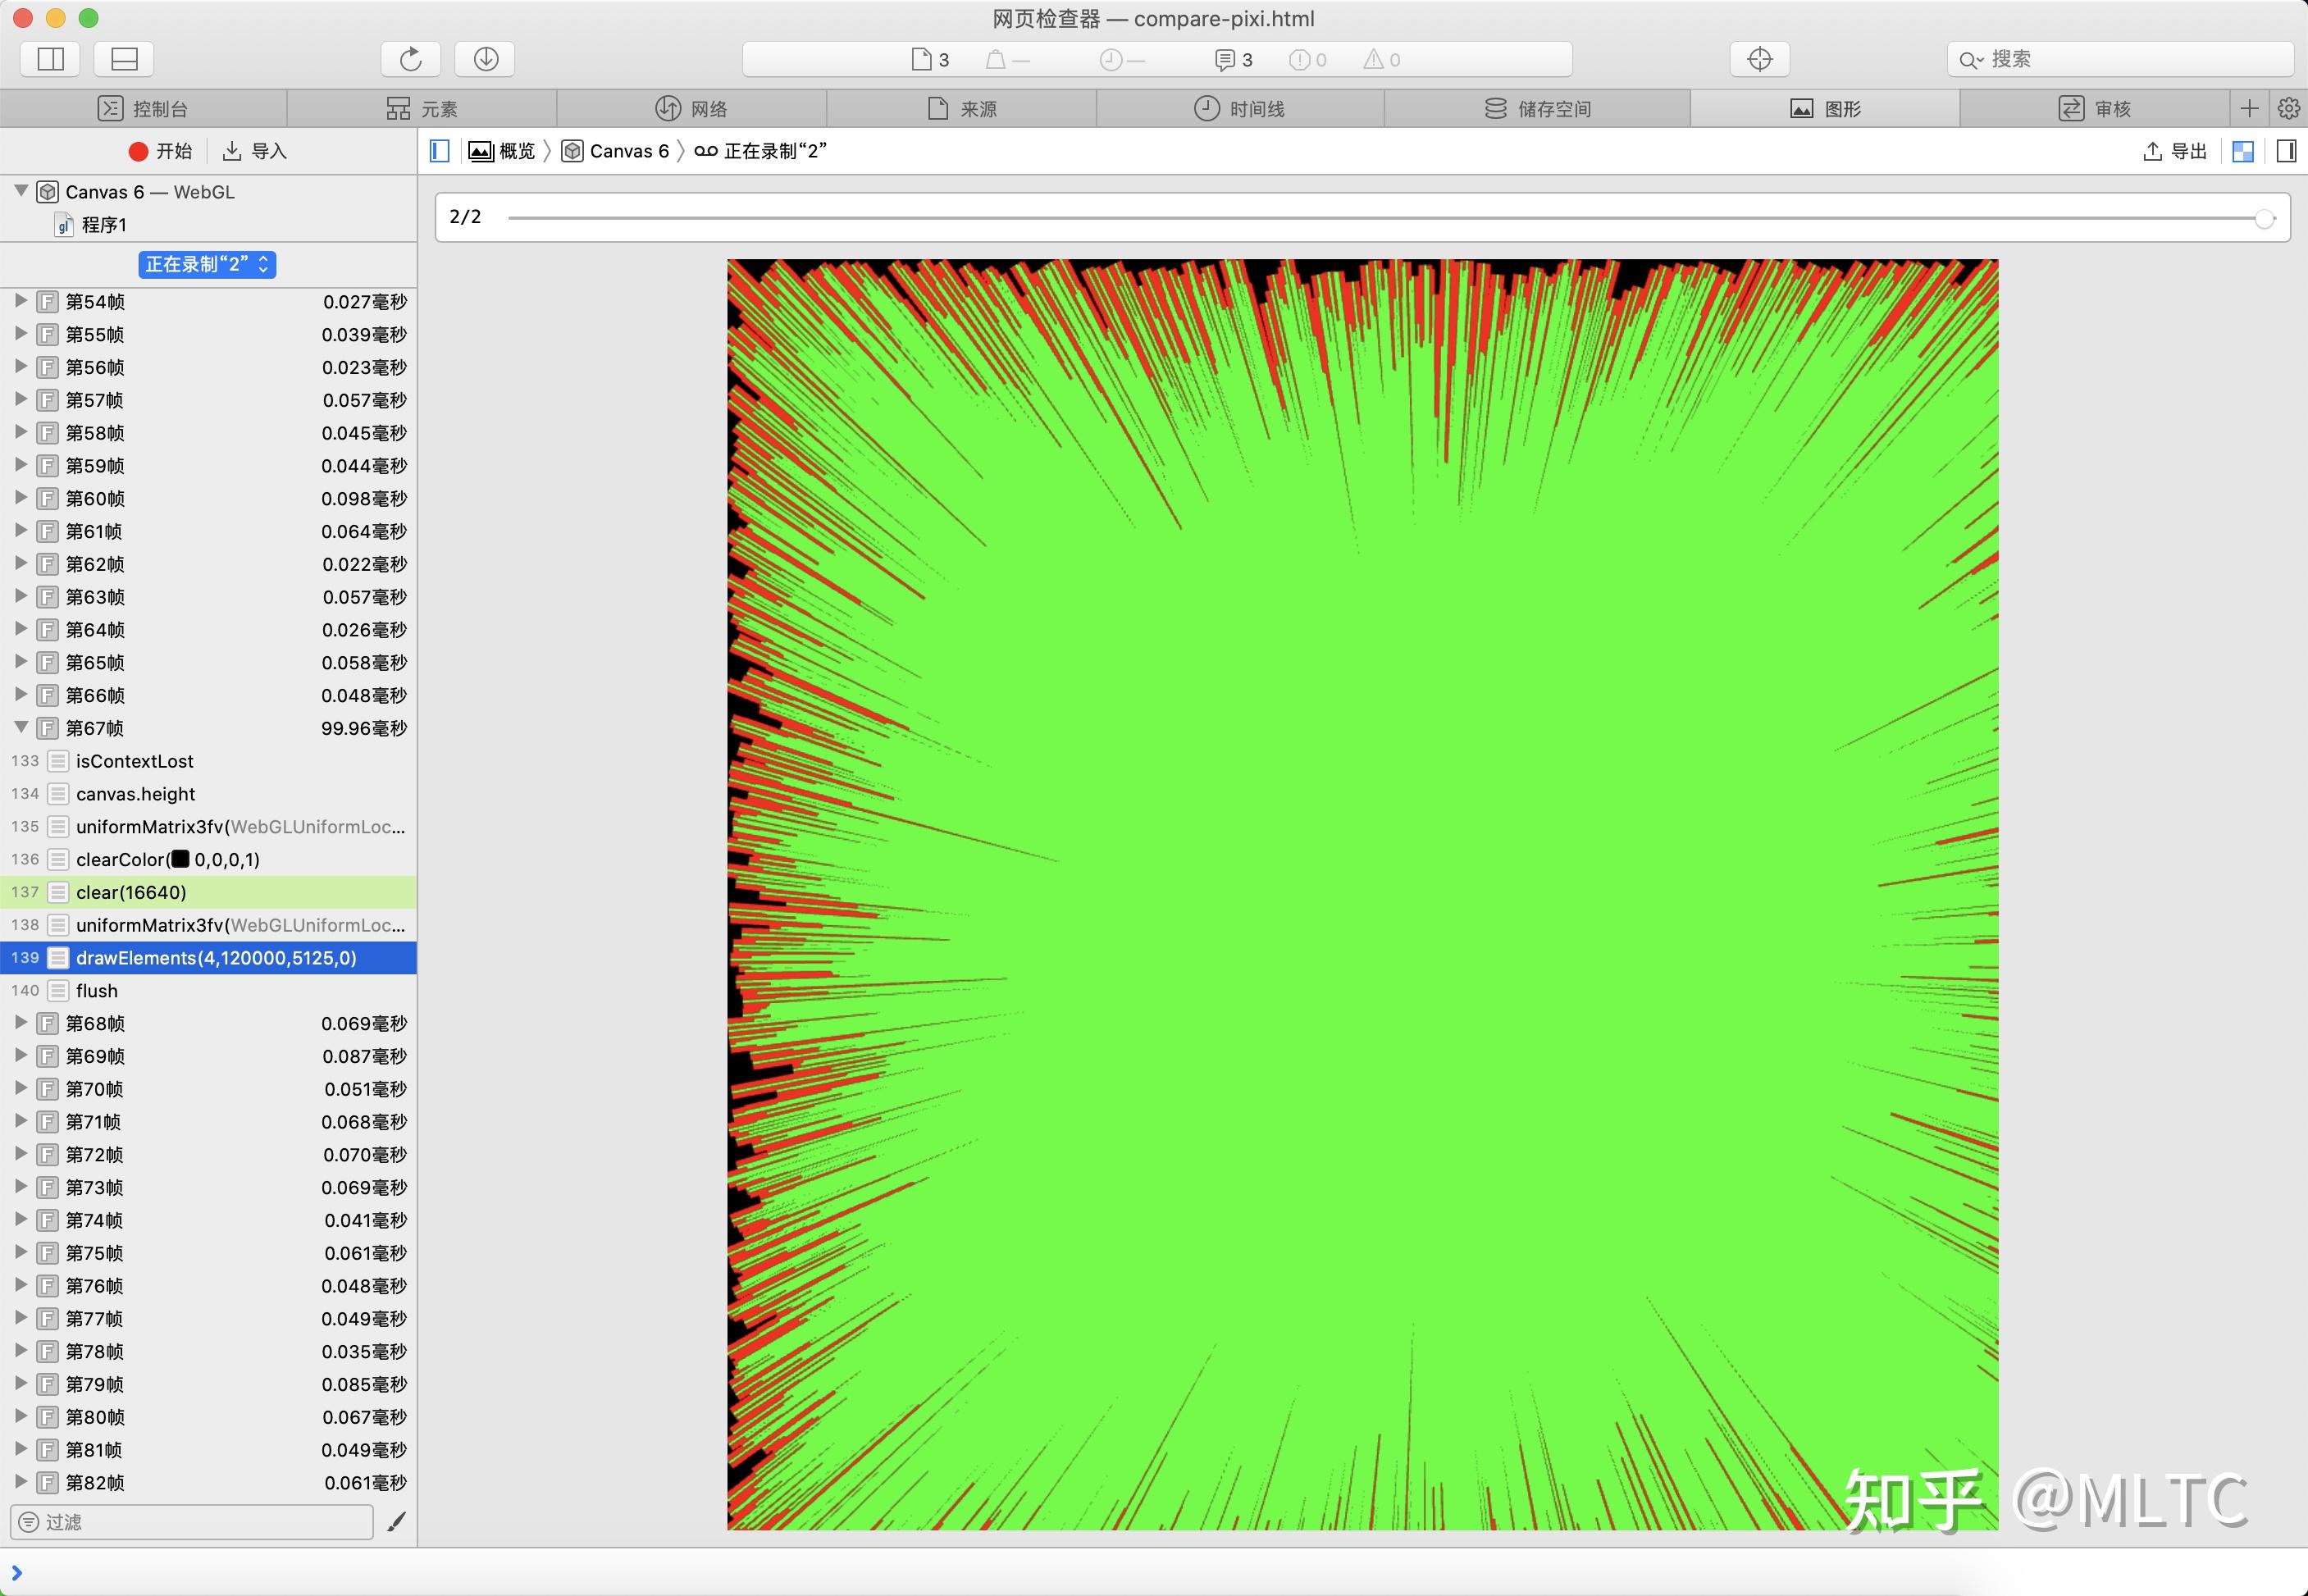Switch to the Timelines tab

1240,108
